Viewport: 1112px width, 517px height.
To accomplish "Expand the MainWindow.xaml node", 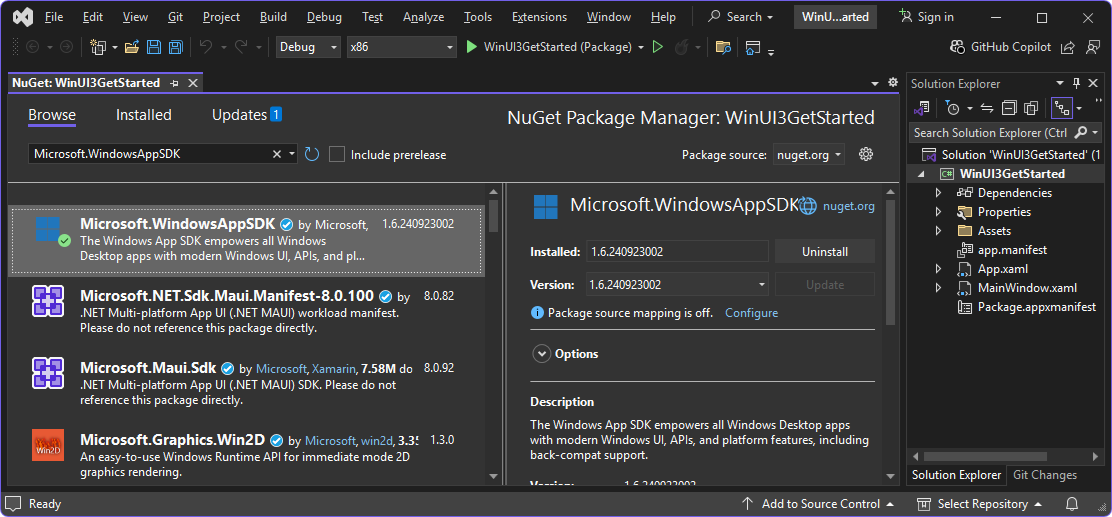I will pos(938,289).
